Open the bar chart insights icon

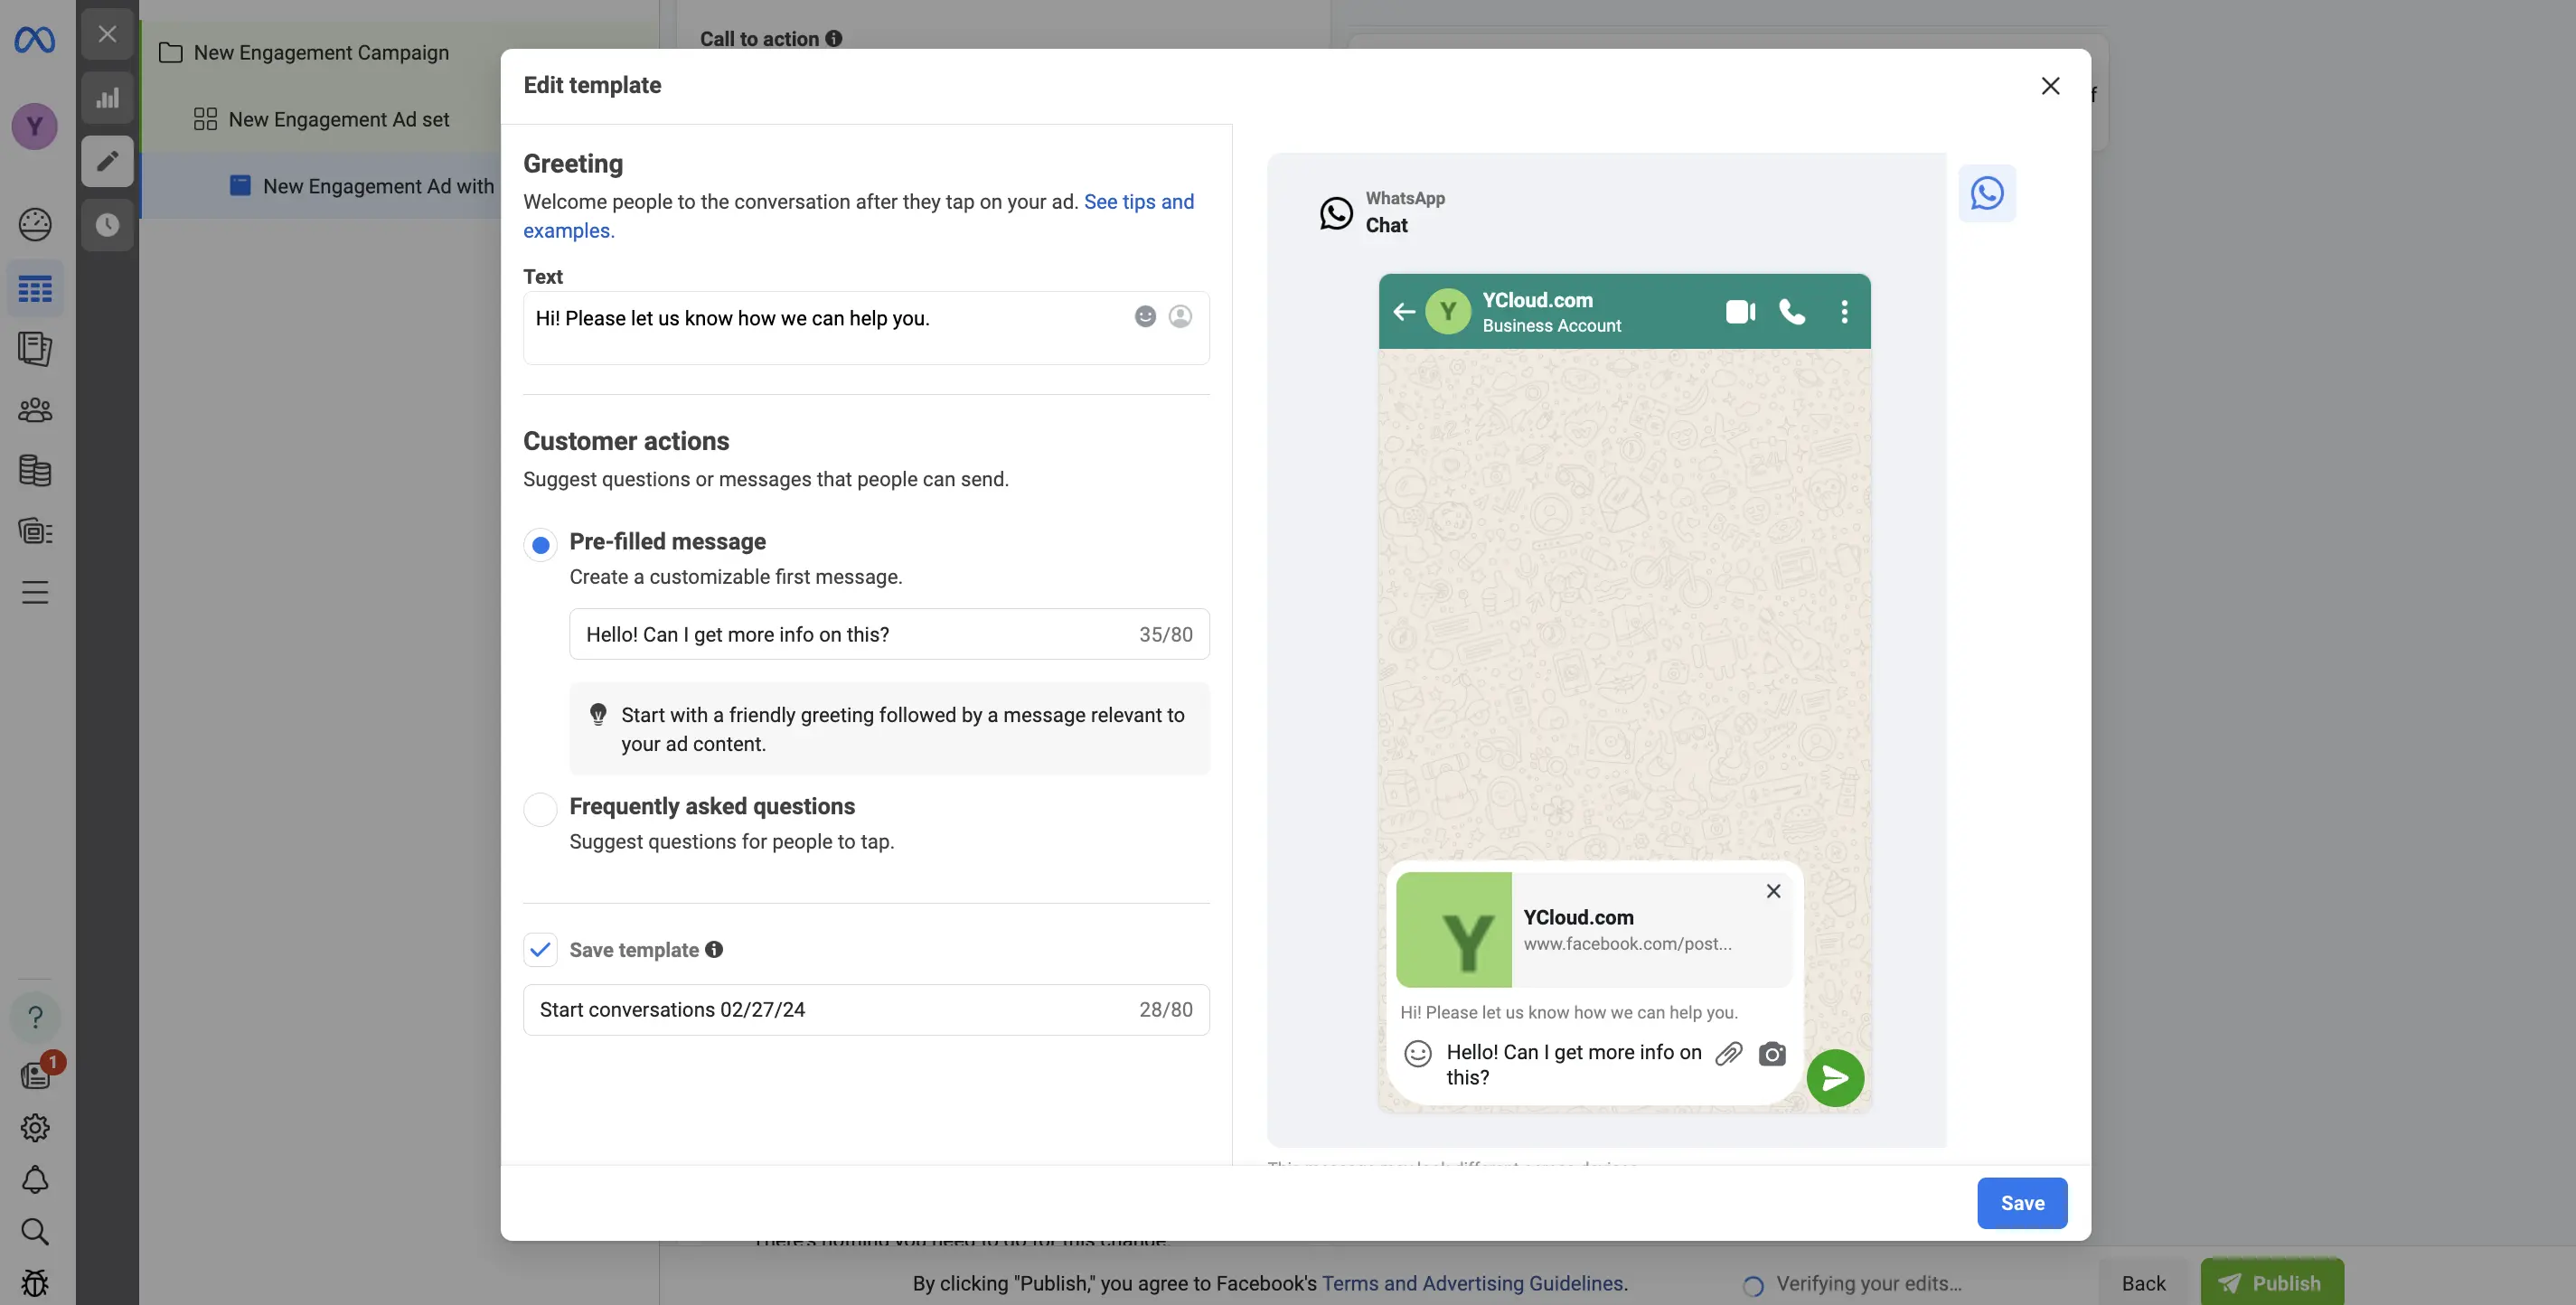107,98
